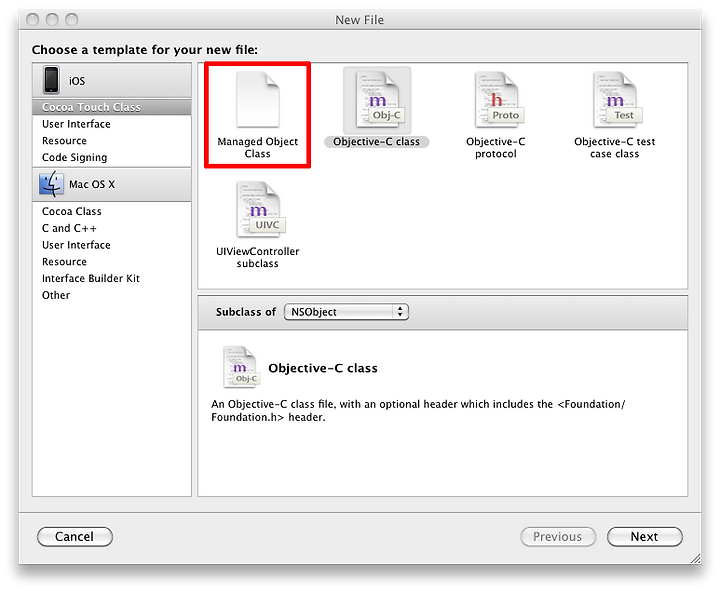Select C and C++ category
Viewport: 720px width, 592px height.
(112, 228)
